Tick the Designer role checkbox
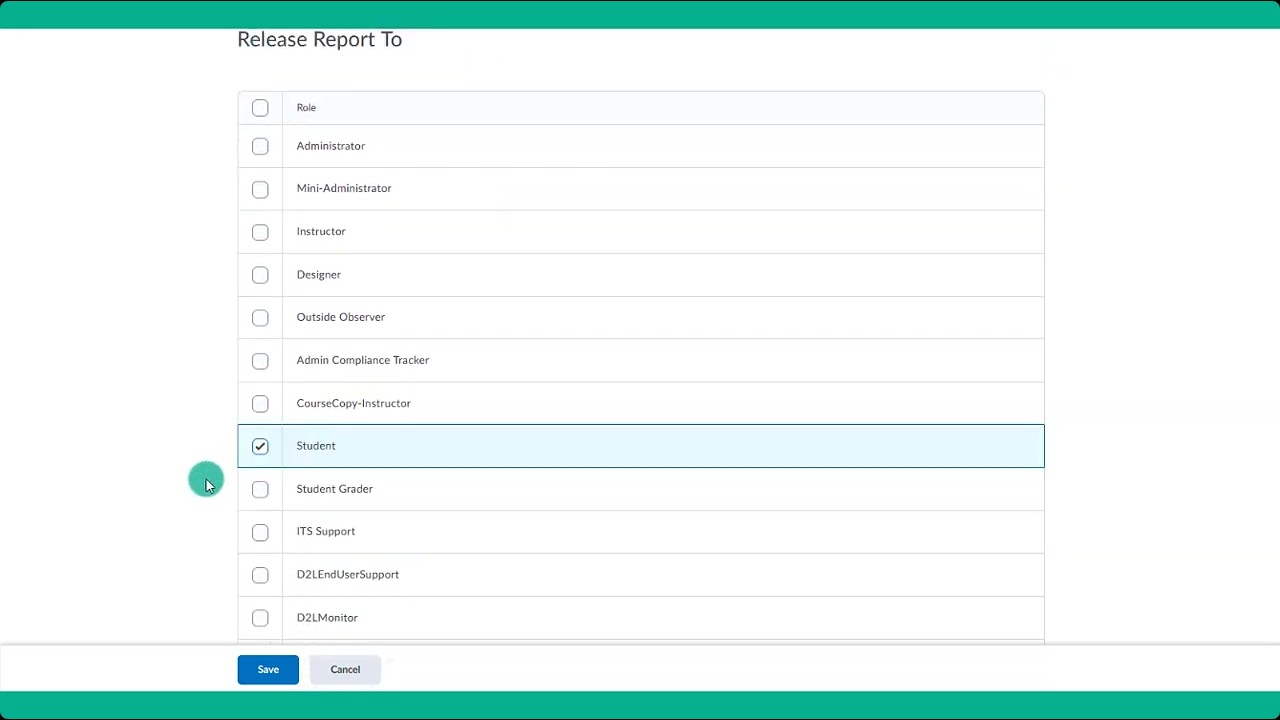This screenshot has width=1280, height=720. point(260,275)
